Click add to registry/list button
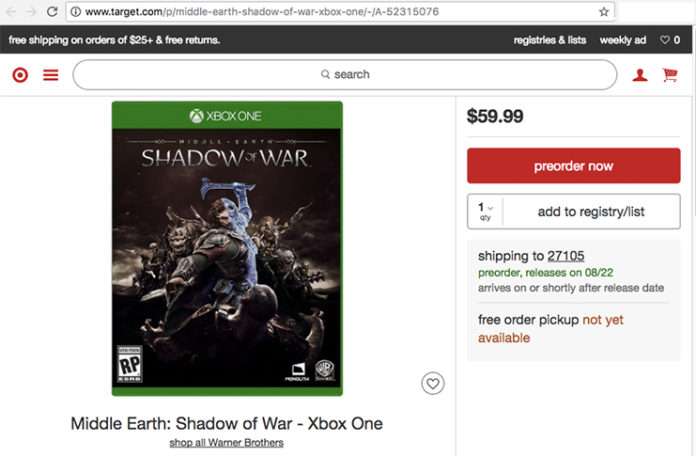The image size is (696, 456). pyautogui.click(x=591, y=211)
